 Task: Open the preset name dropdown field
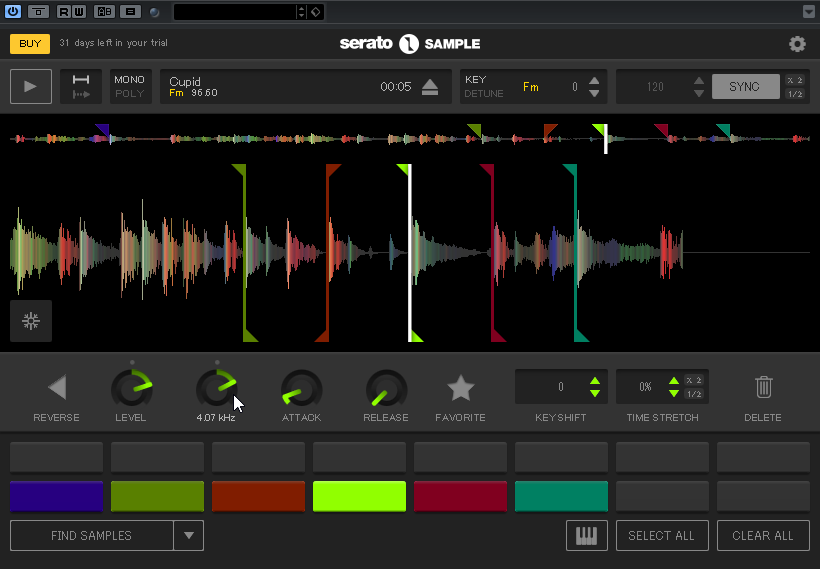point(234,12)
